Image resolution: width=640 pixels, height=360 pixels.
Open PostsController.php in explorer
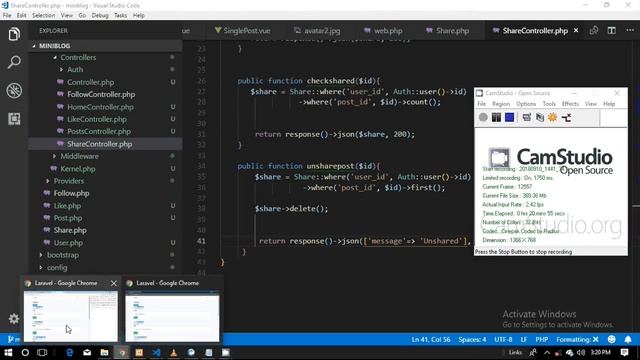pos(99,131)
